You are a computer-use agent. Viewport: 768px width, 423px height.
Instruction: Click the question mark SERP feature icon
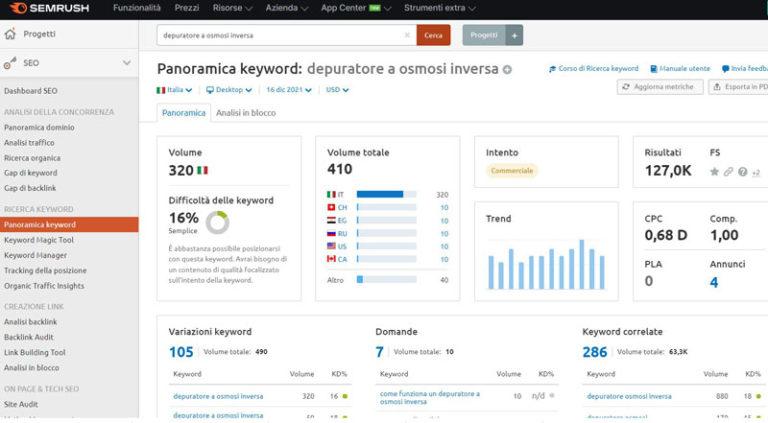pyautogui.click(x=743, y=171)
